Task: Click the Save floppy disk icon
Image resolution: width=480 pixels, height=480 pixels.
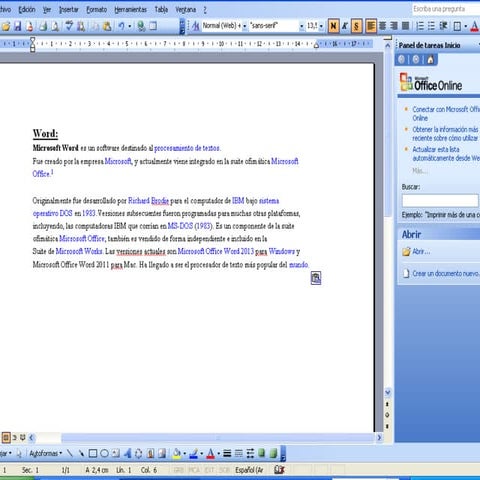Action: point(17,26)
